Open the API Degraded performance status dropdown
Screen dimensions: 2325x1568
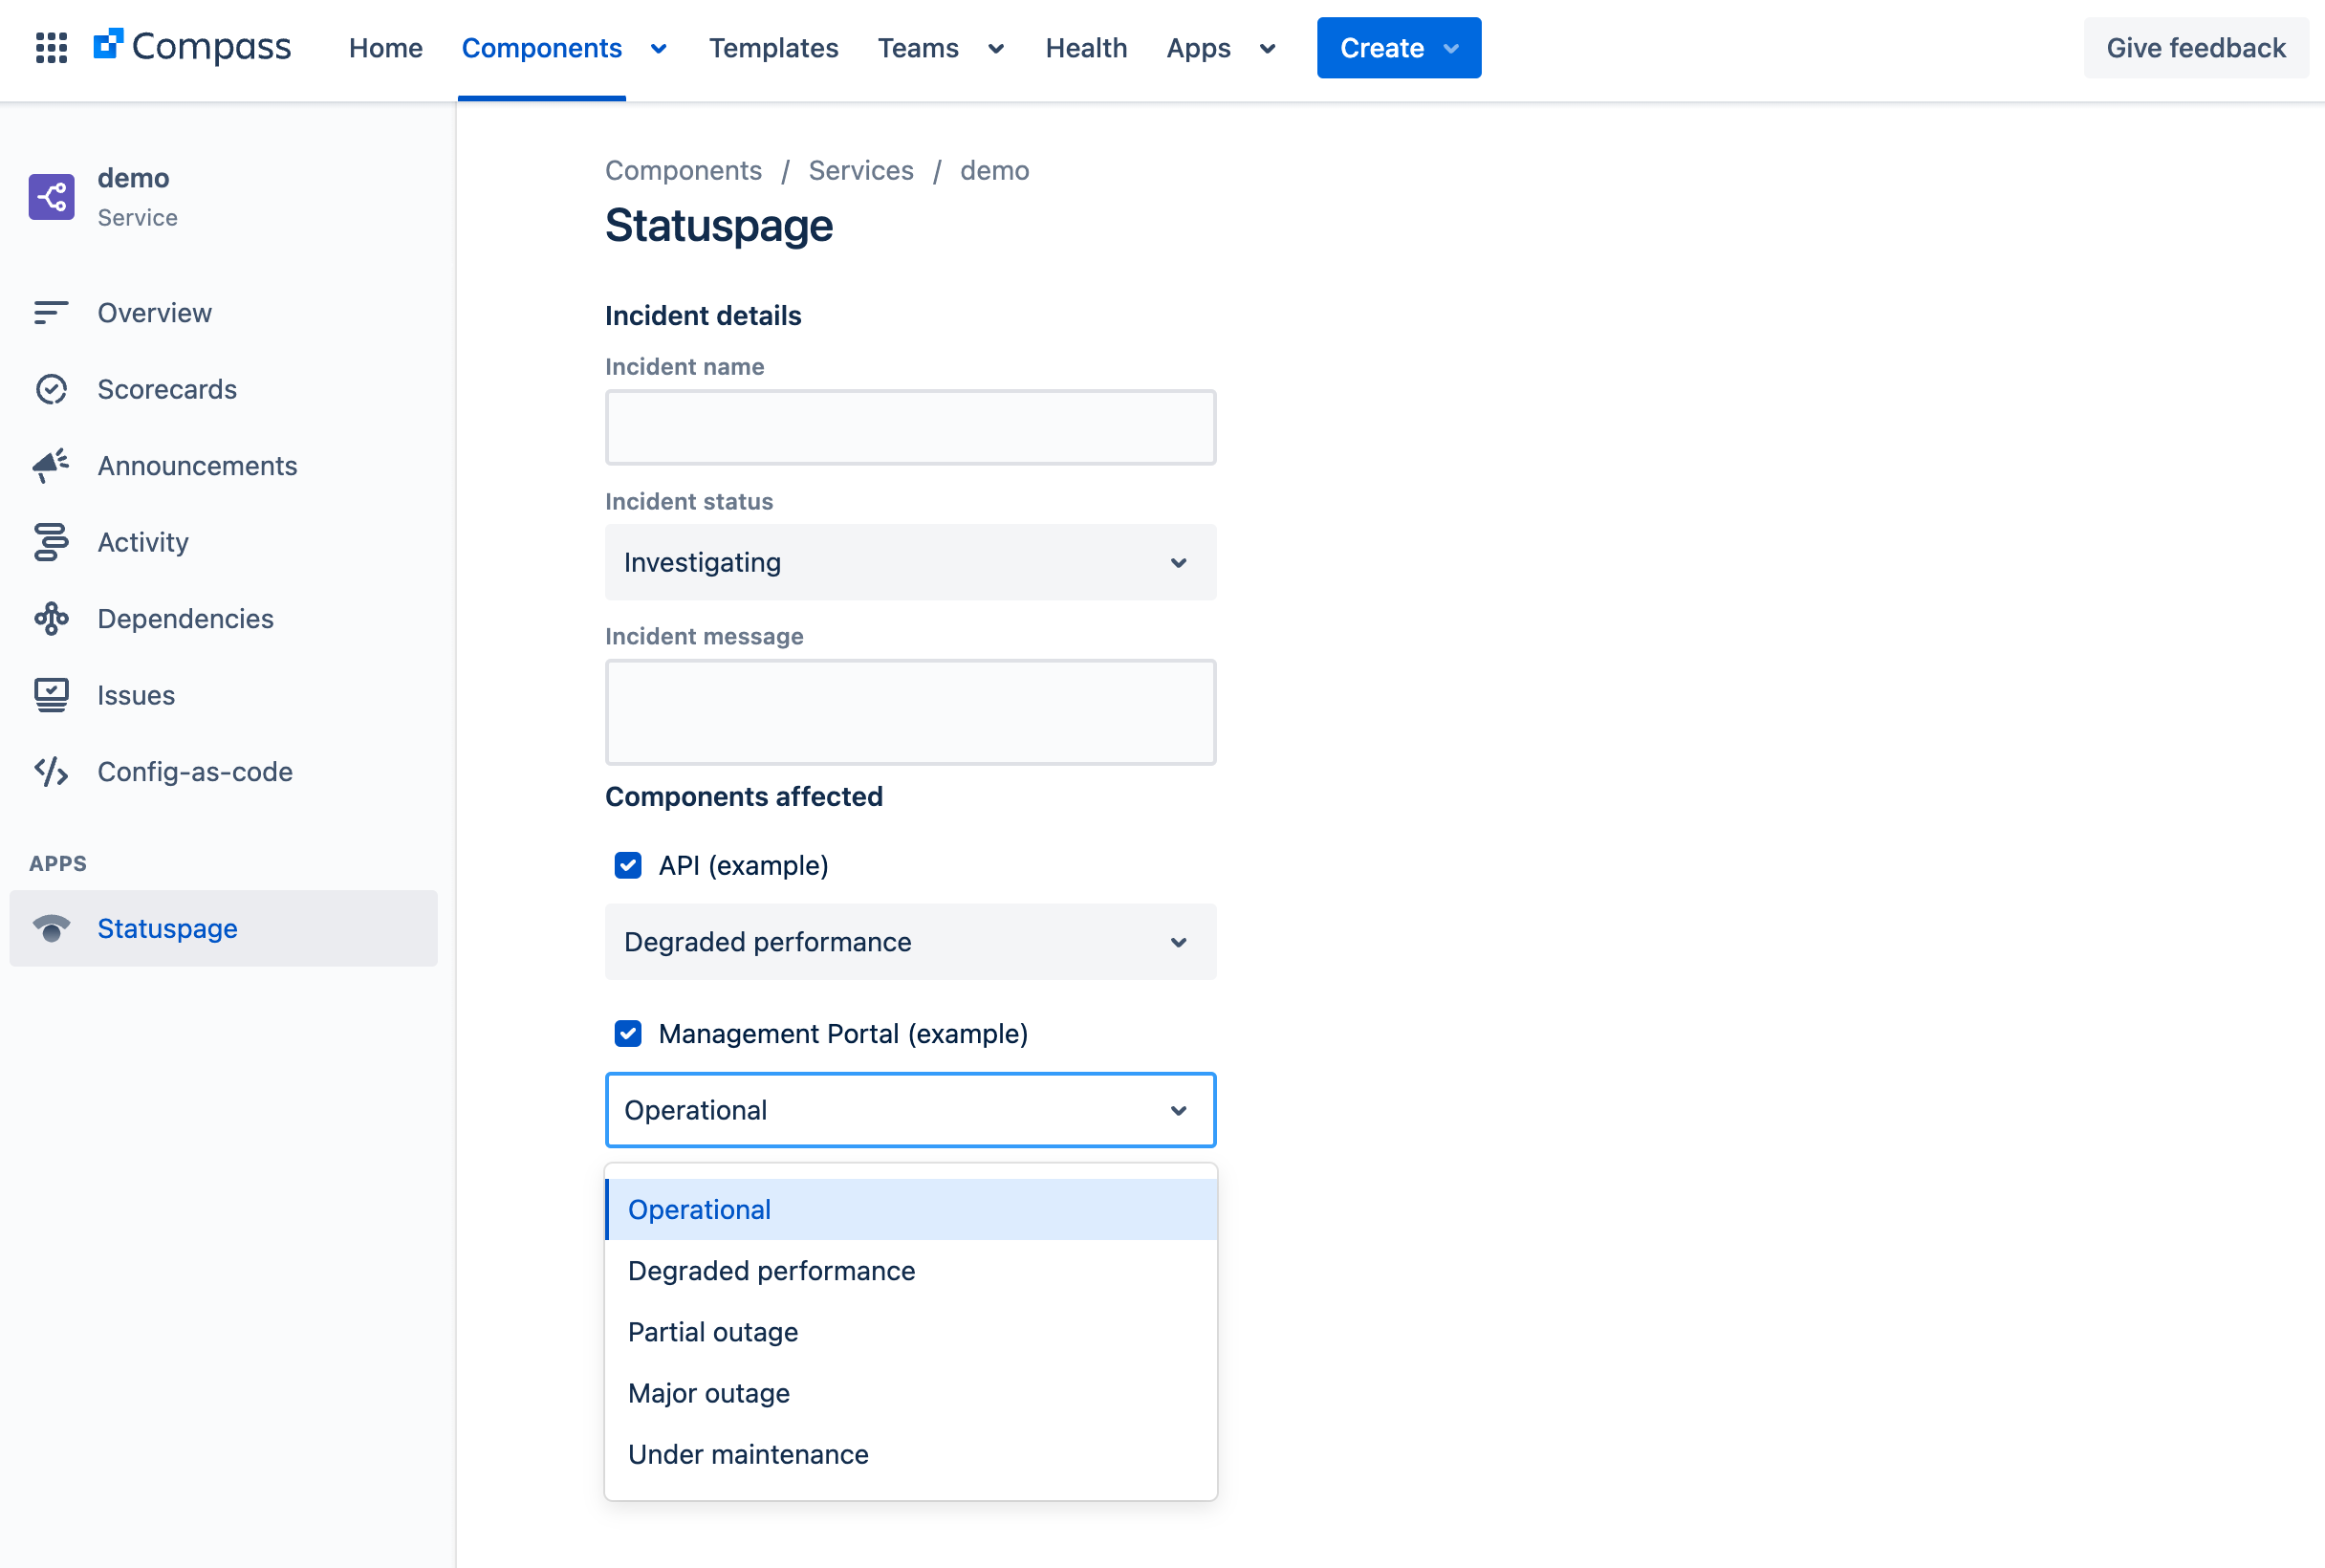[x=910, y=942]
